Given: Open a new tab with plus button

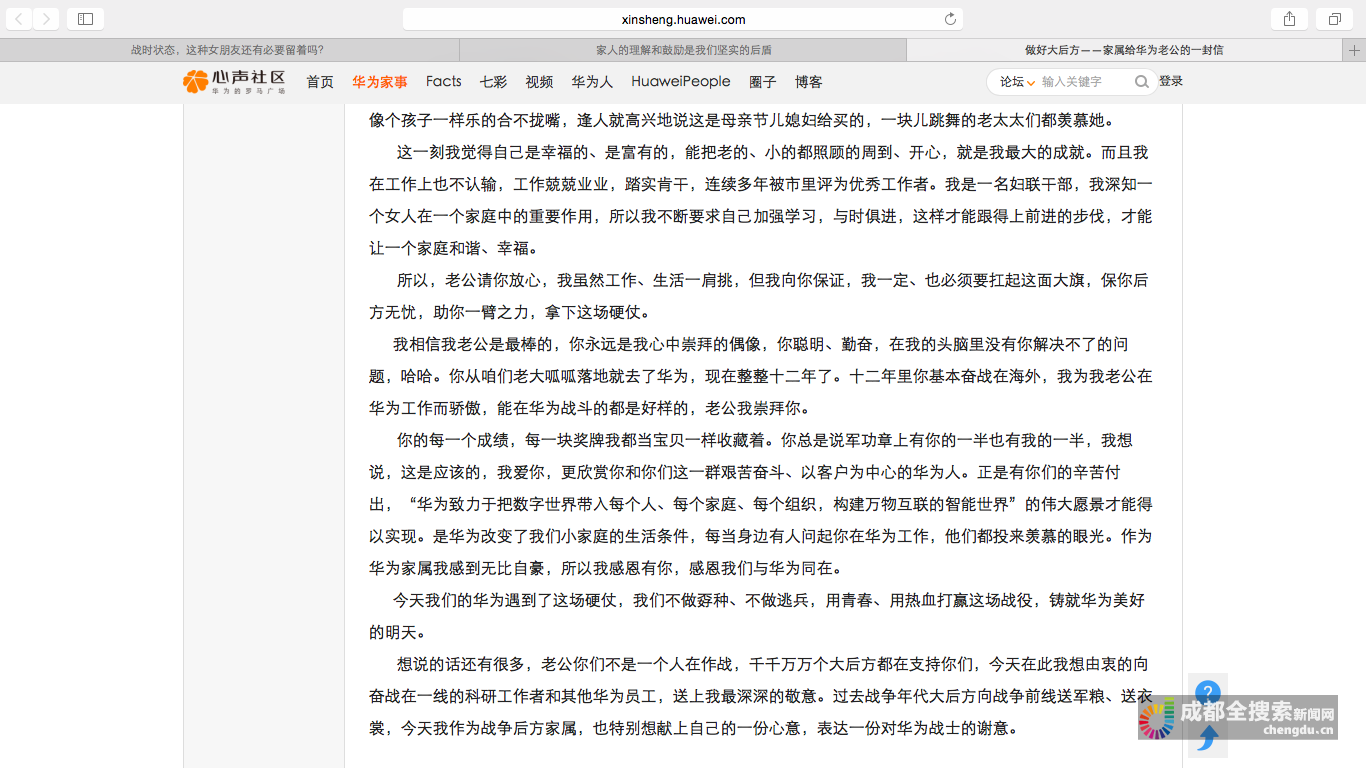Looking at the screenshot, I should 1354,50.
